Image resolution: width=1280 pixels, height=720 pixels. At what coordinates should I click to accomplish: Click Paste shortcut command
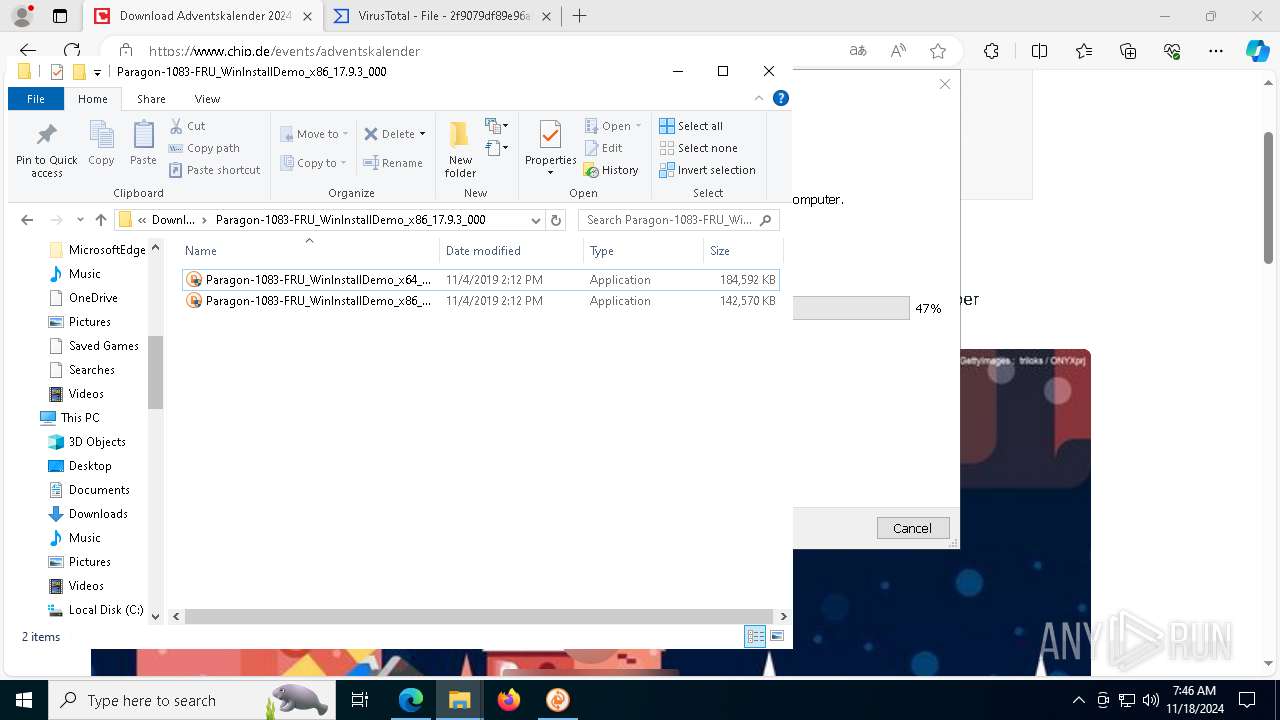pyautogui.click(x=214, y=170)
